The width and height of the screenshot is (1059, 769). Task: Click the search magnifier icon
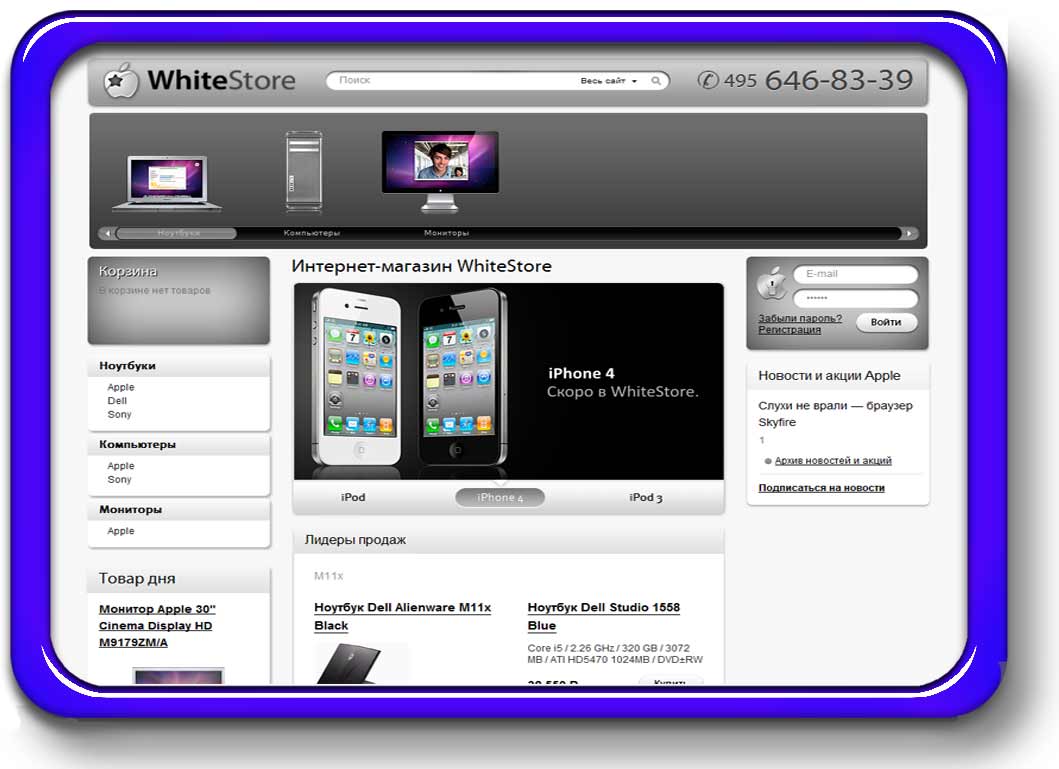pos(656,81)
